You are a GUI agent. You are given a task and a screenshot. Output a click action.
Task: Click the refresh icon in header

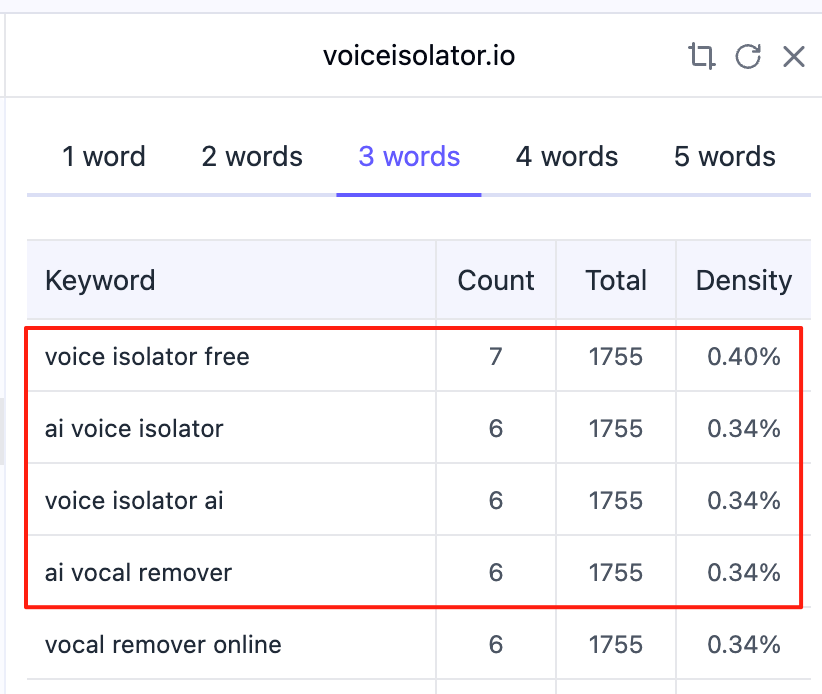pos(748,56)
